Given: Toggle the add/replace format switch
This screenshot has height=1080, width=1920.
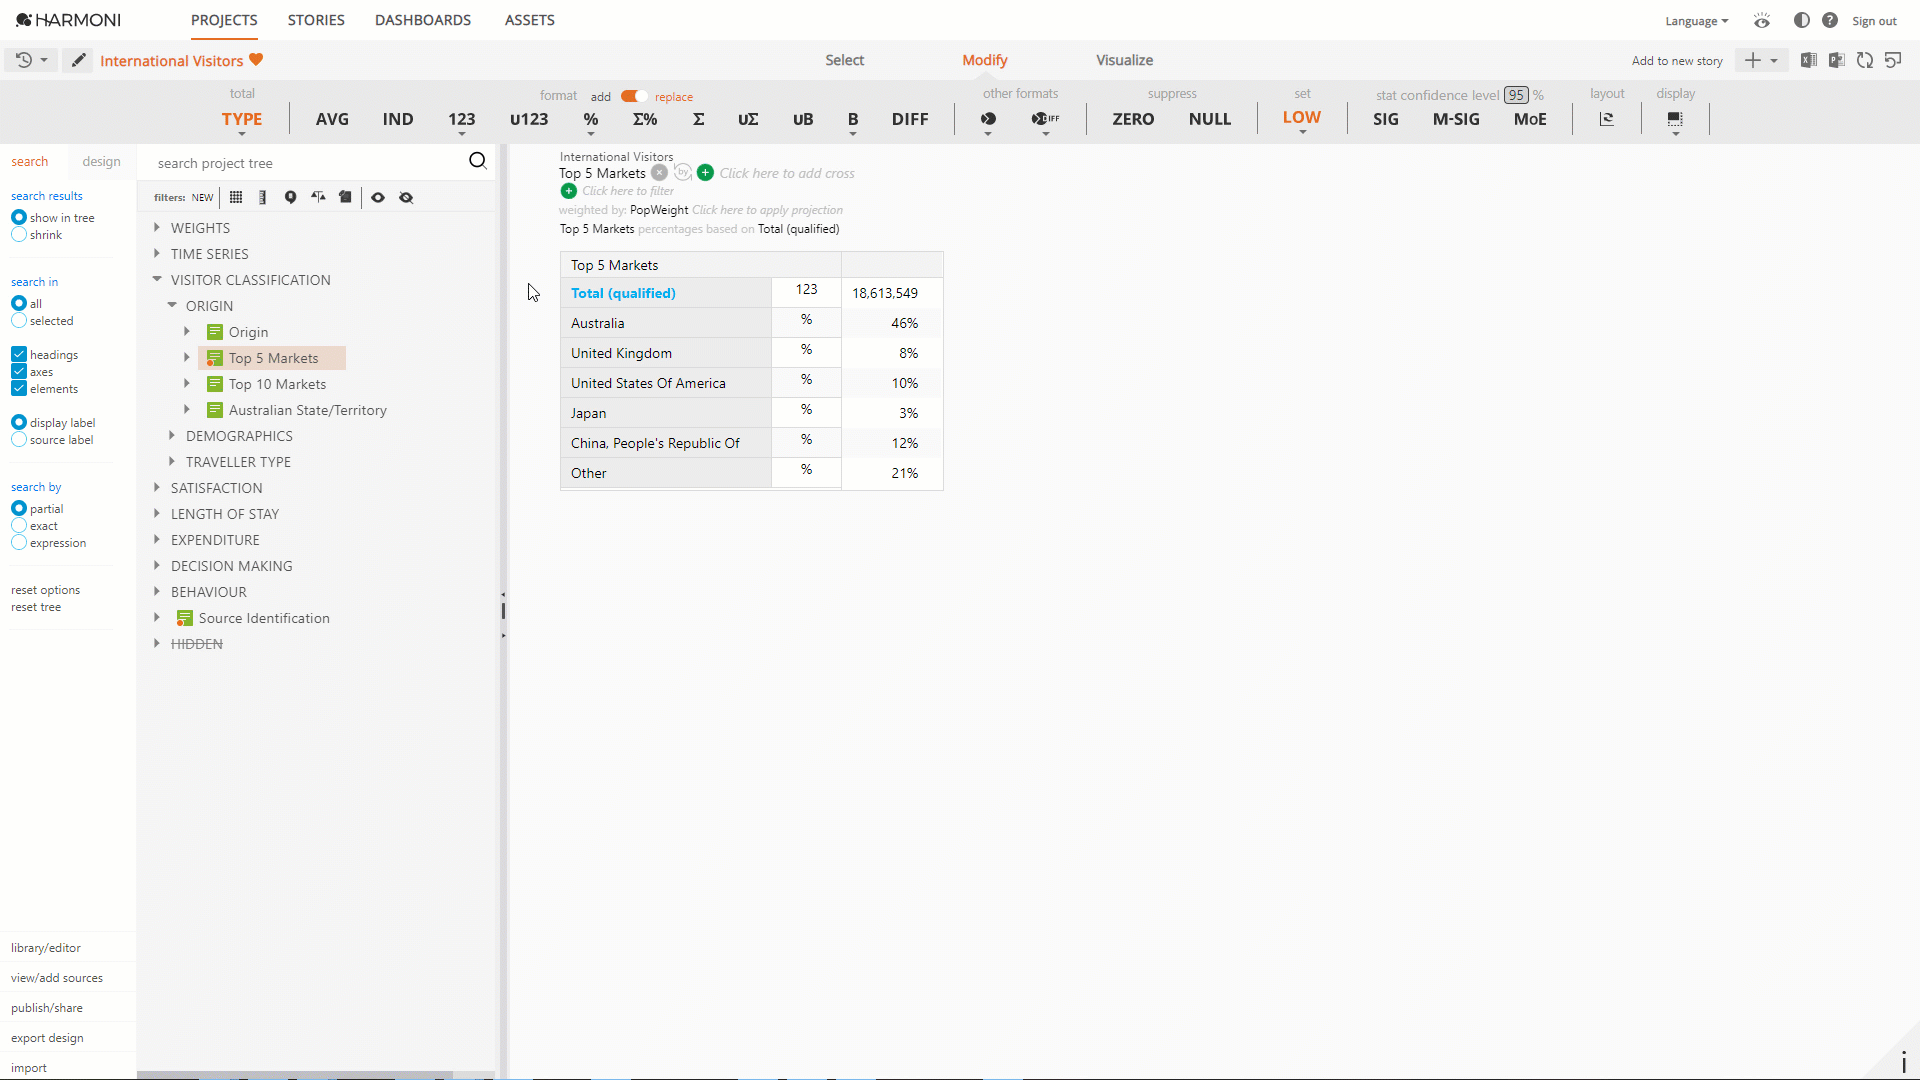Looking at the screenshot, I should pos(633,96).
